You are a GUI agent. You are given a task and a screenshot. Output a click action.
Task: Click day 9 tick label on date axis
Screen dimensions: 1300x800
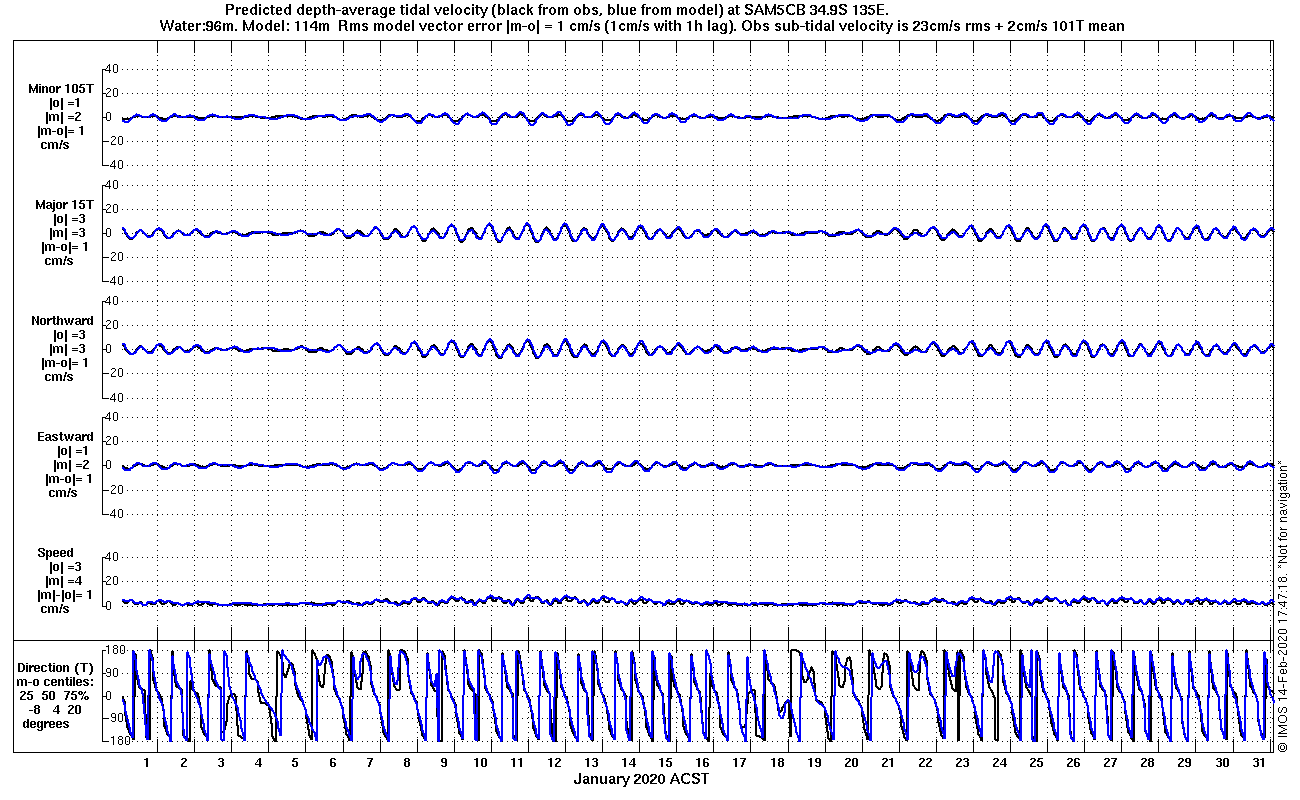click(x=443, y=762)
